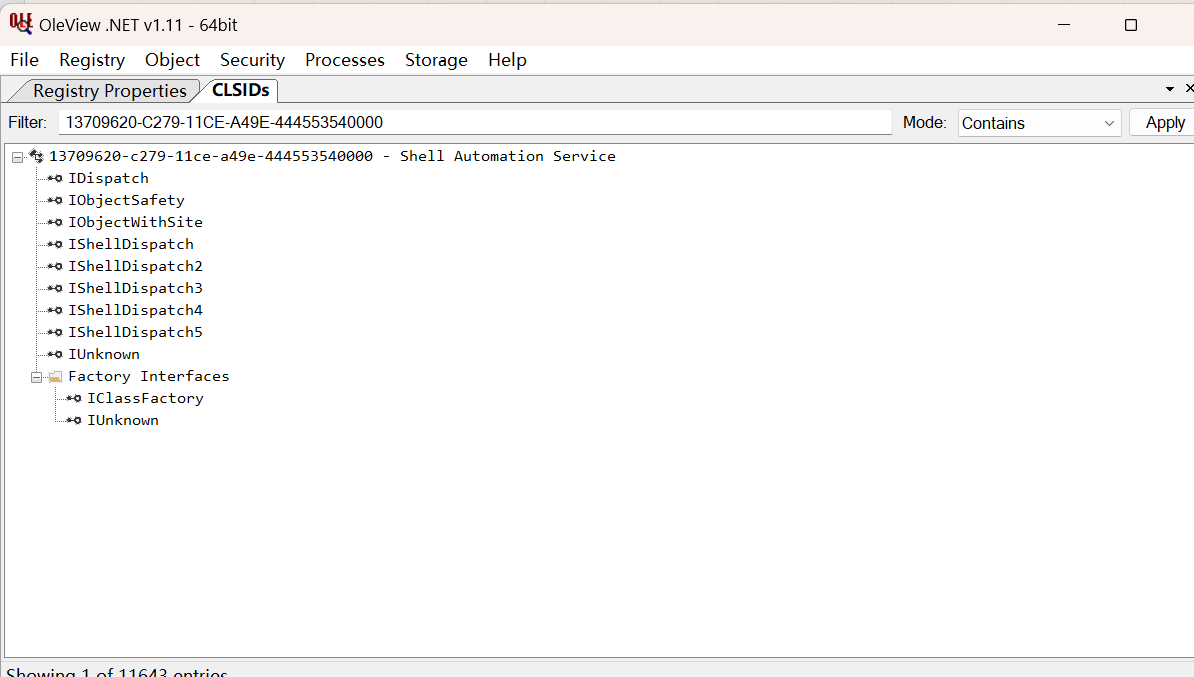Click the interface icon beside IClassFactory
Image resolution: width=1194 pixels, height=677 pixels.
(75, 398)
